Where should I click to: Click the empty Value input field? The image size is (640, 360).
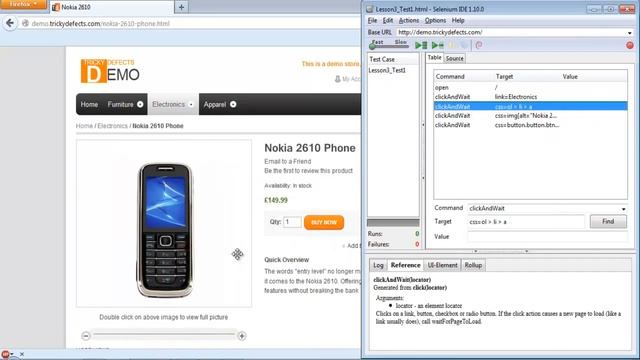[548, 237]
